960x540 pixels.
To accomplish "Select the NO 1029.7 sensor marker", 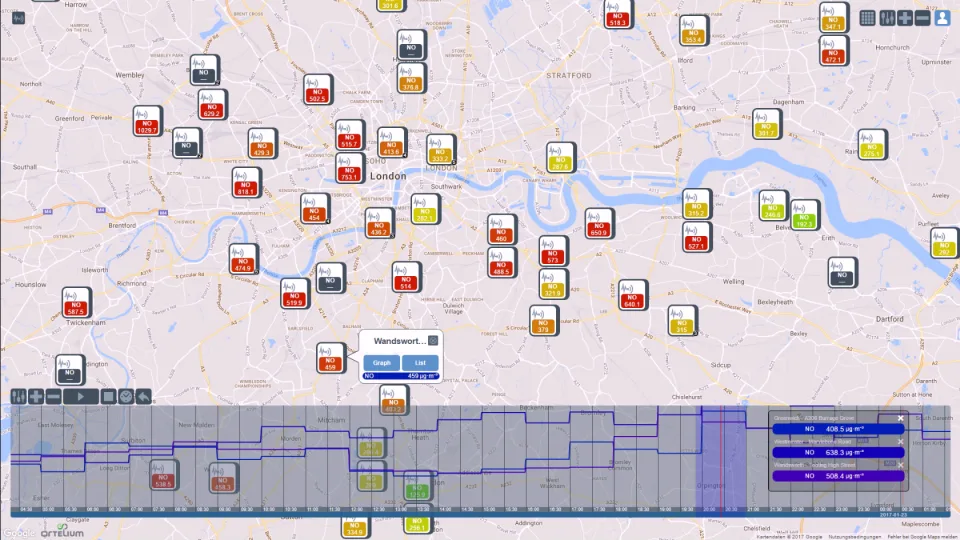I will coord(147,121).
